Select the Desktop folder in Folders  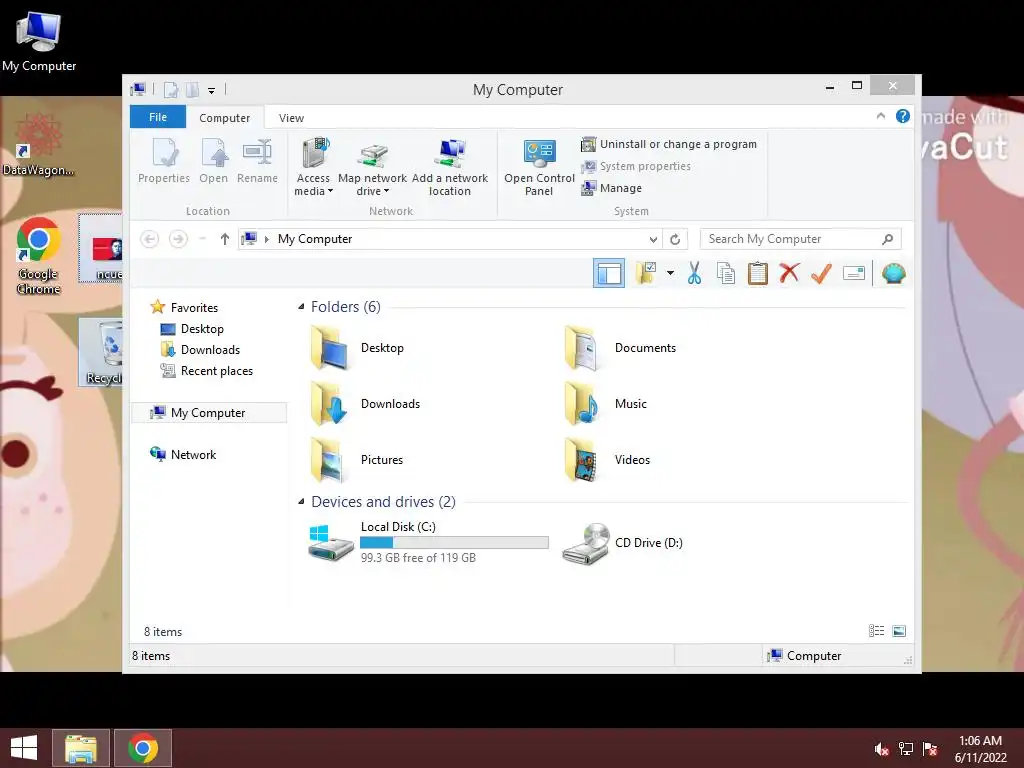[357, 348]
